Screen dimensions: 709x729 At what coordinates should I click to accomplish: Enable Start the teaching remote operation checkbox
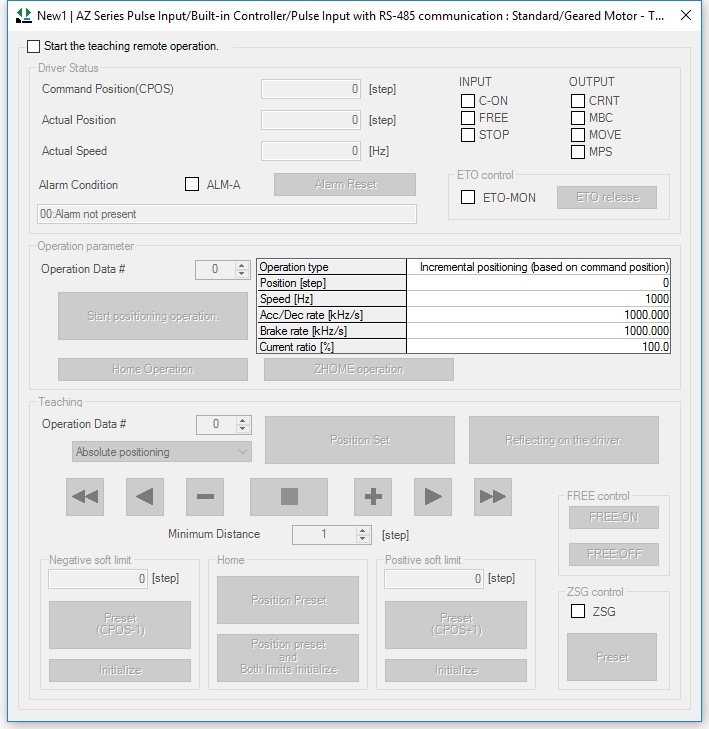34,47
